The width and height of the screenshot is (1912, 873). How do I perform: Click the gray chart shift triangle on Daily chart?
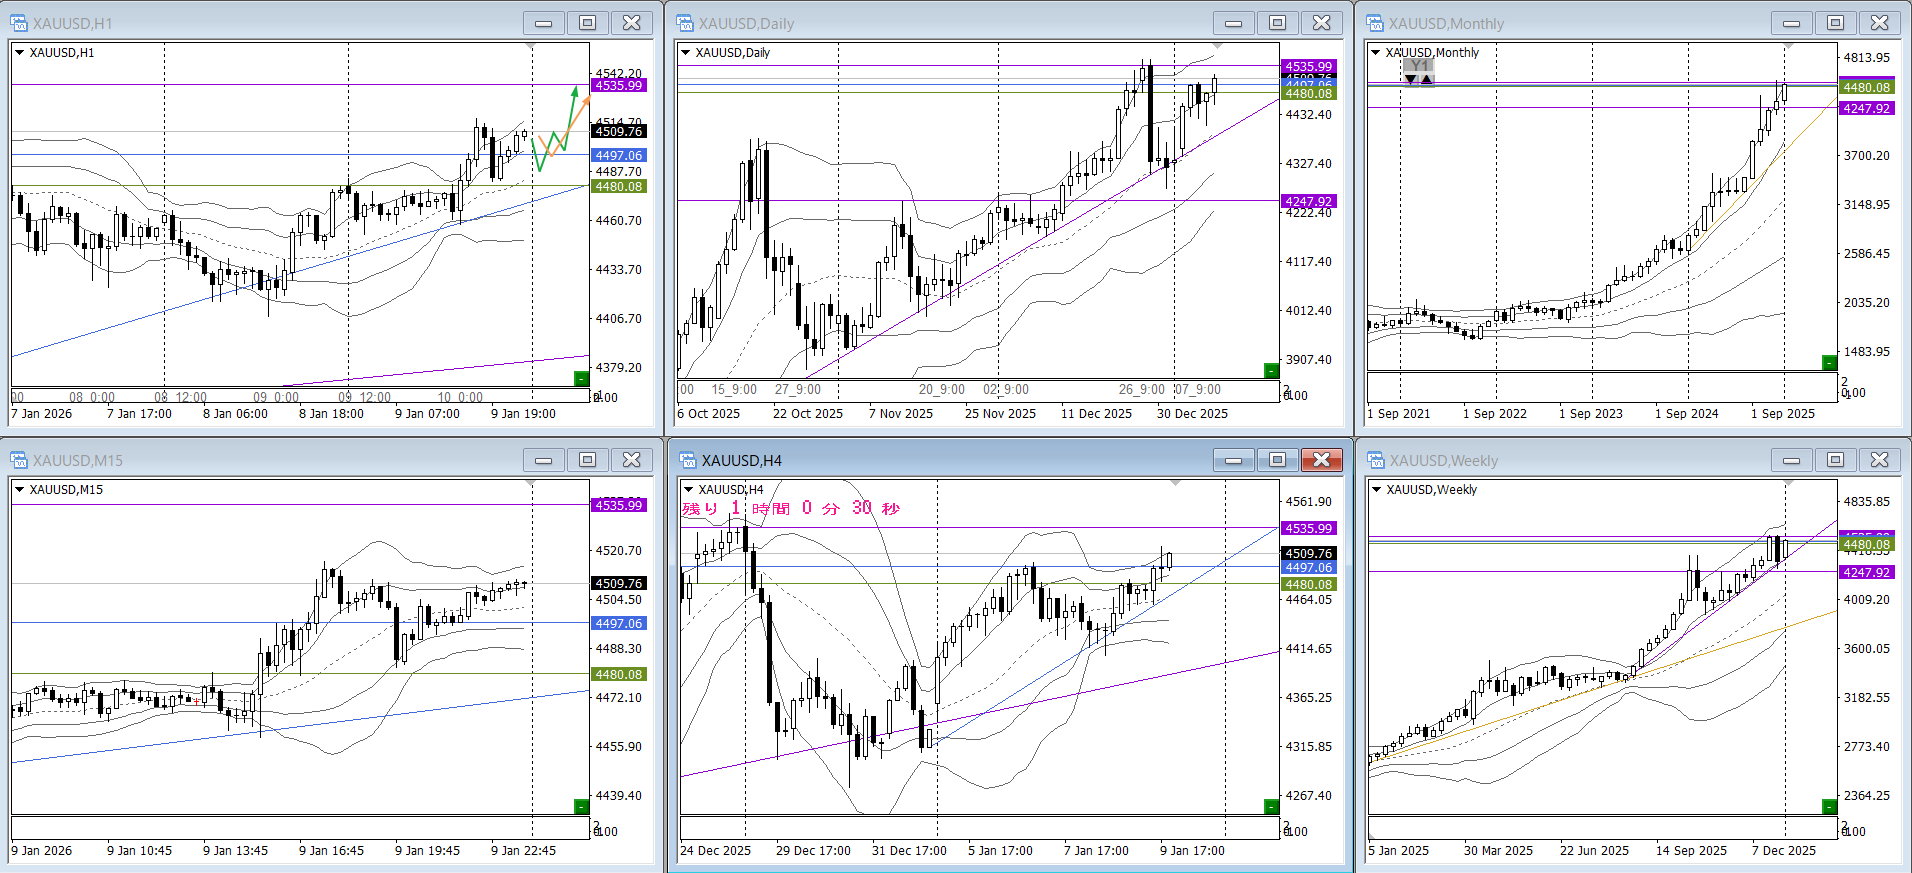(1217, 47)
